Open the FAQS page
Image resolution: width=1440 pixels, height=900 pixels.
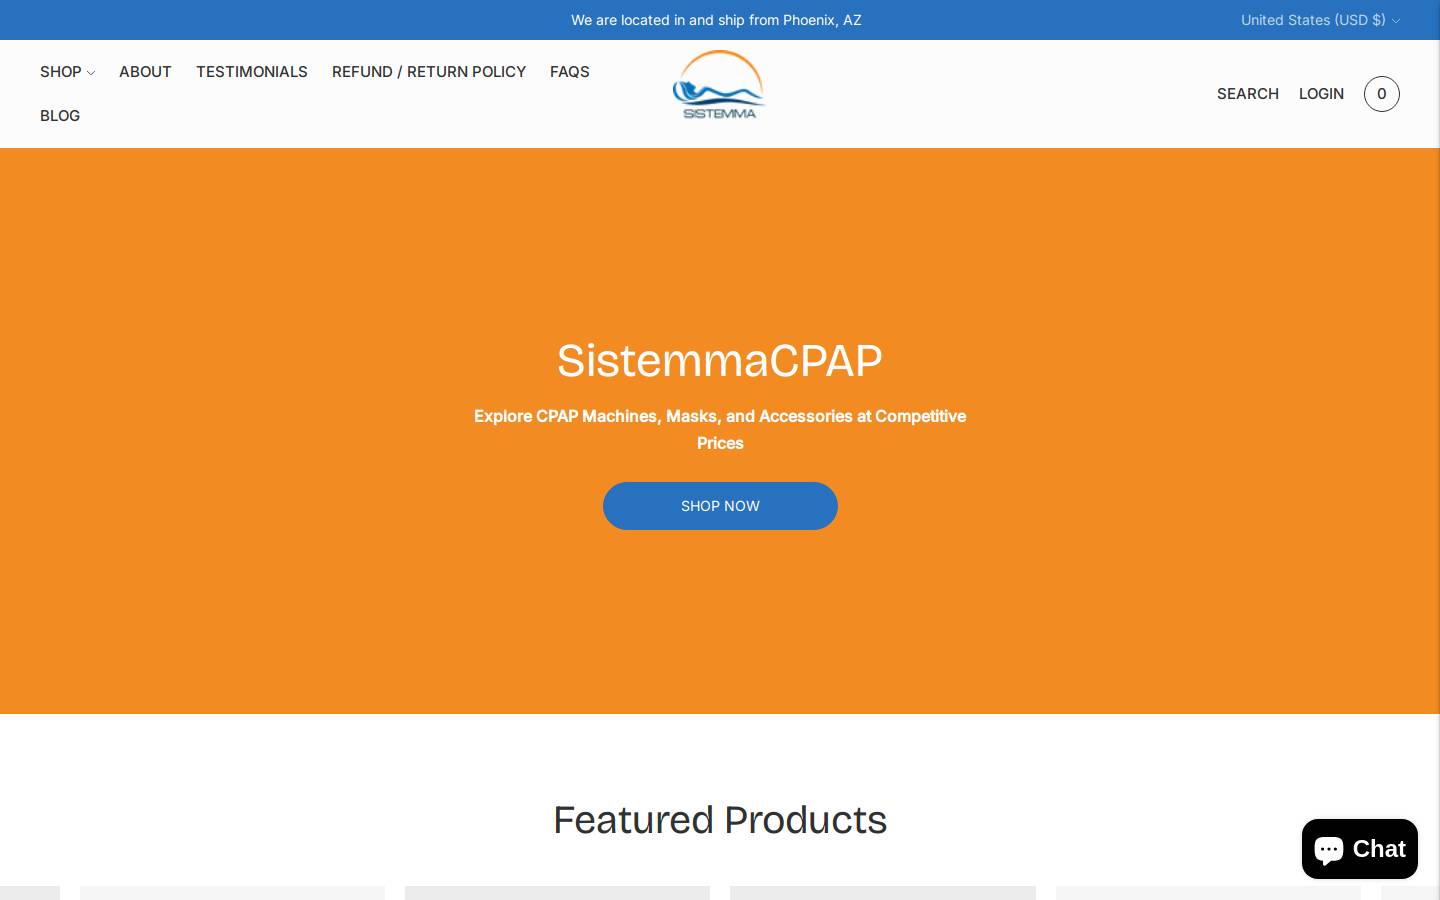(x=570, y=72)
